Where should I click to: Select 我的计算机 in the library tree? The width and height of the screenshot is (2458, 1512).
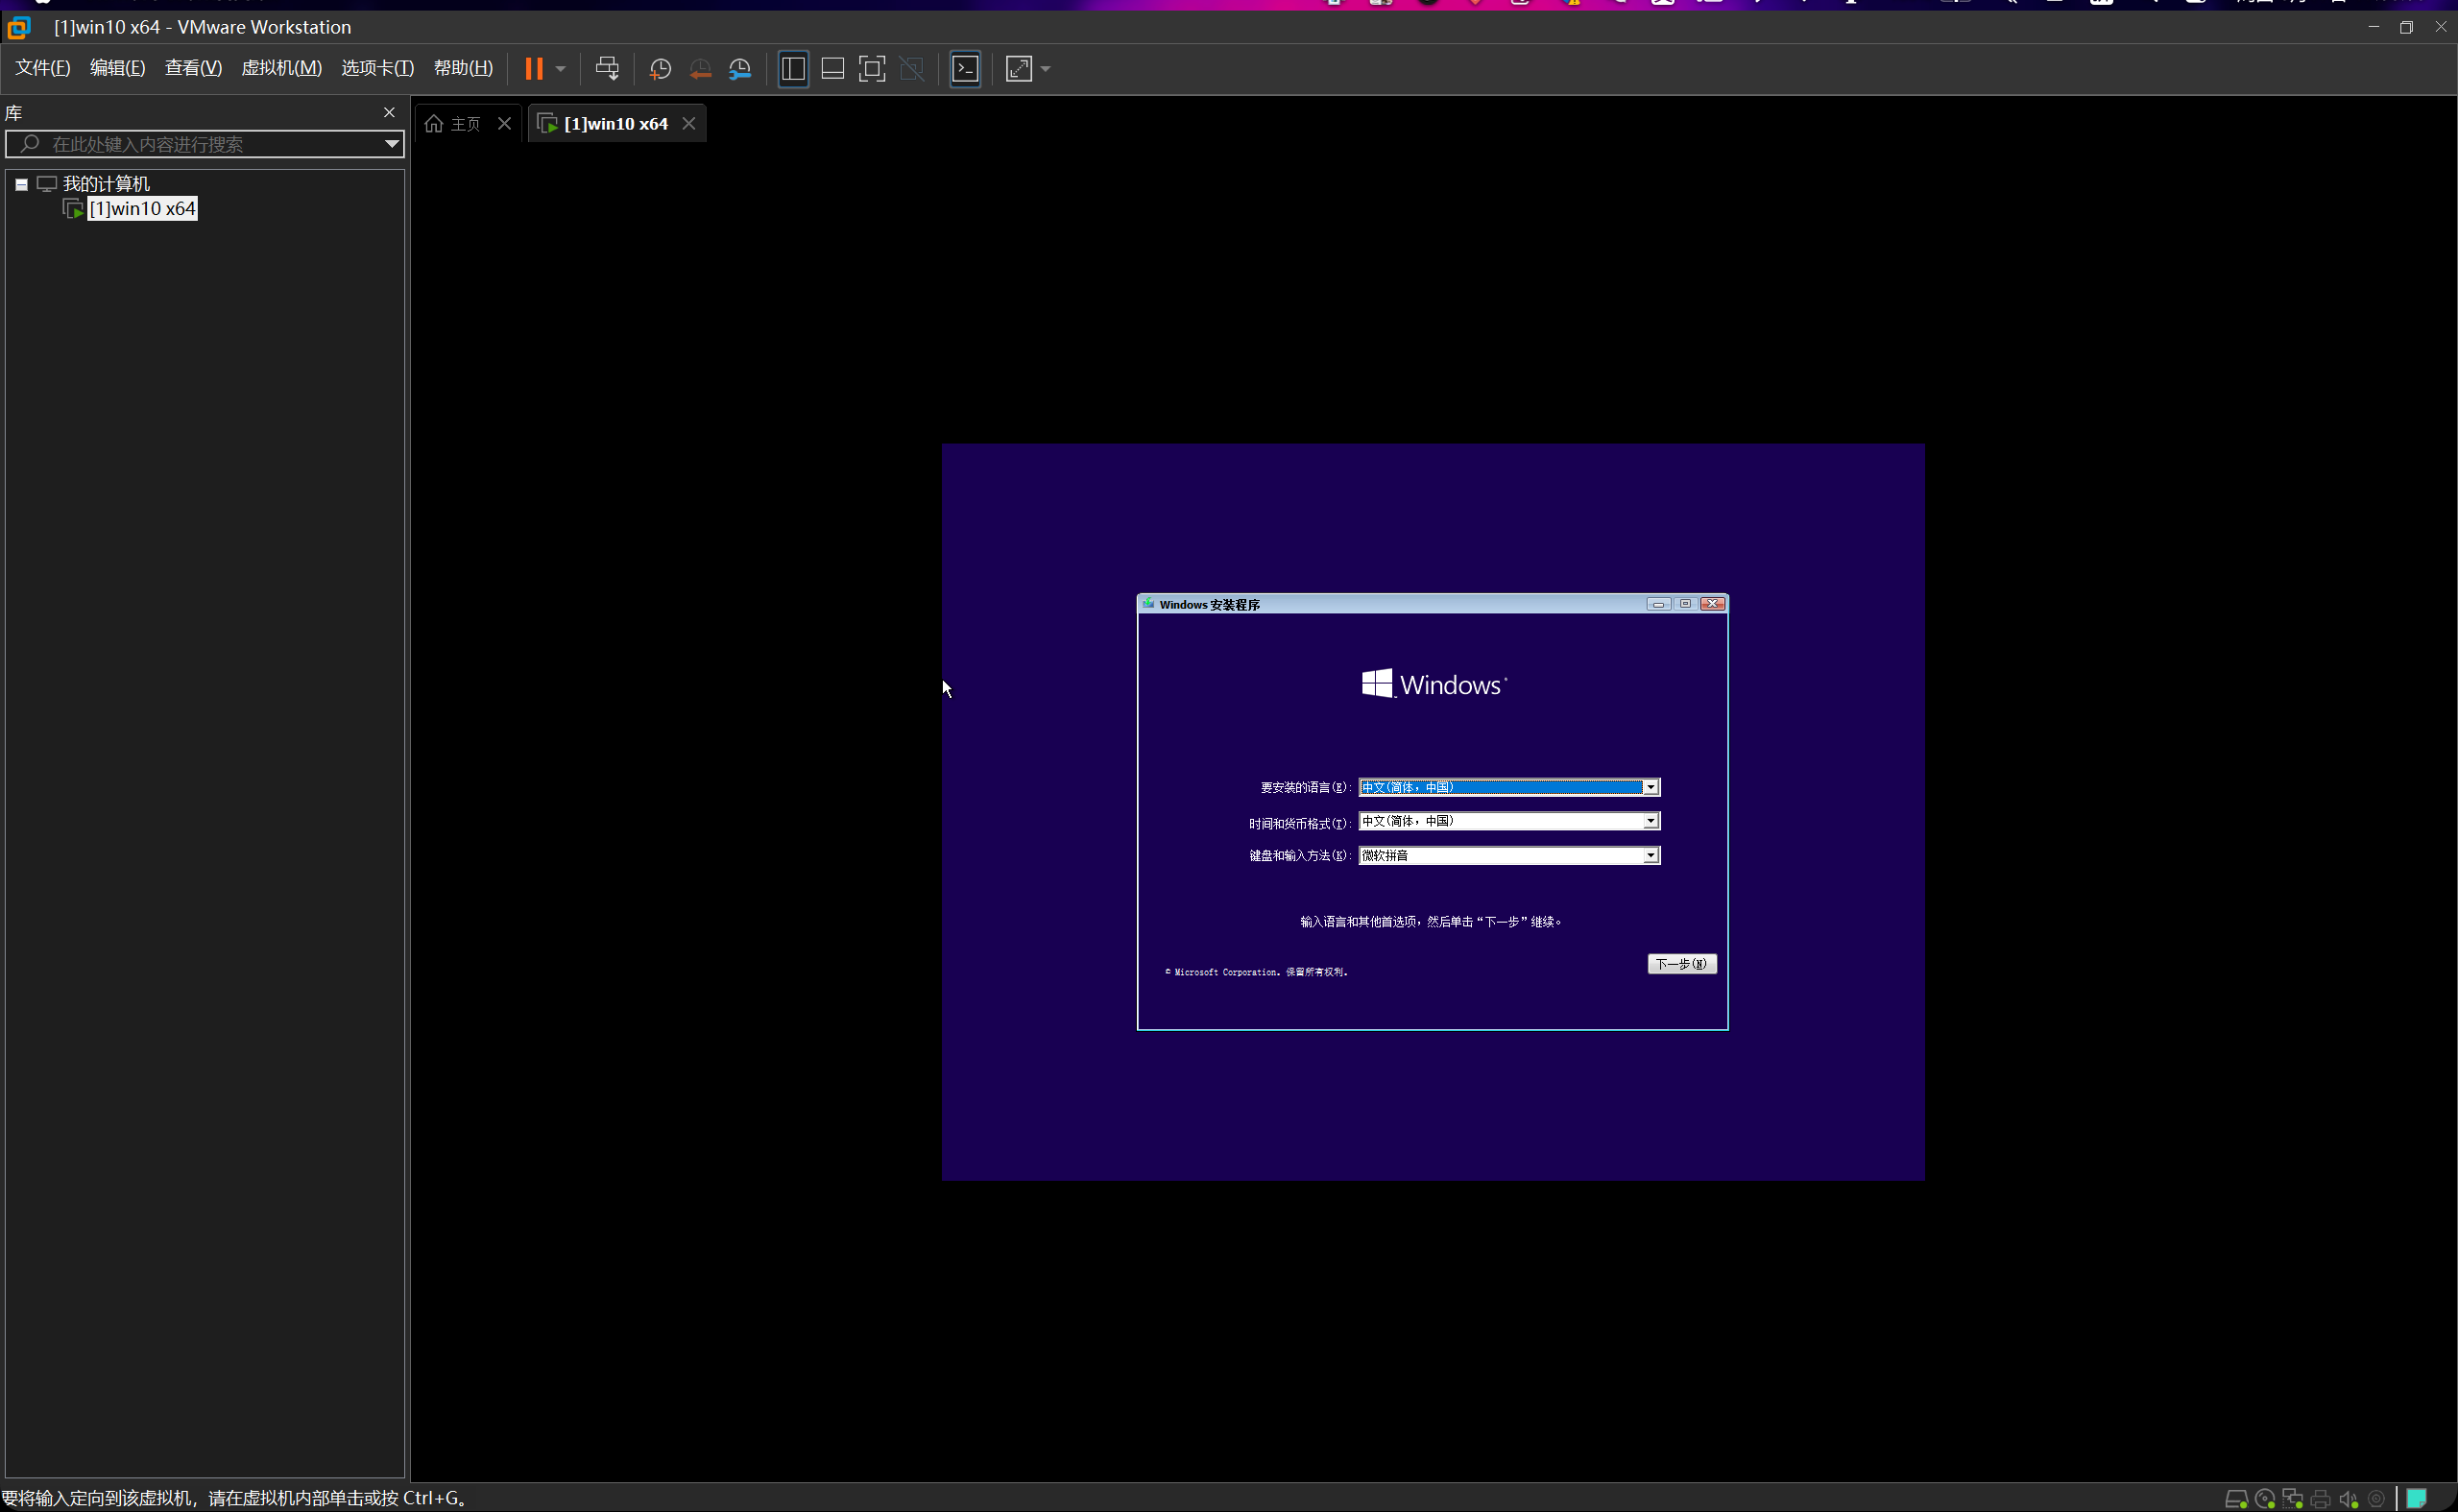click(106, 184)
